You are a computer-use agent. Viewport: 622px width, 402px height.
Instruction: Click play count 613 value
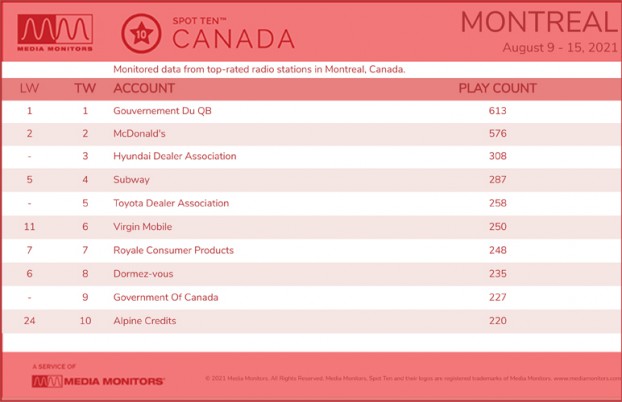(497, 111)
